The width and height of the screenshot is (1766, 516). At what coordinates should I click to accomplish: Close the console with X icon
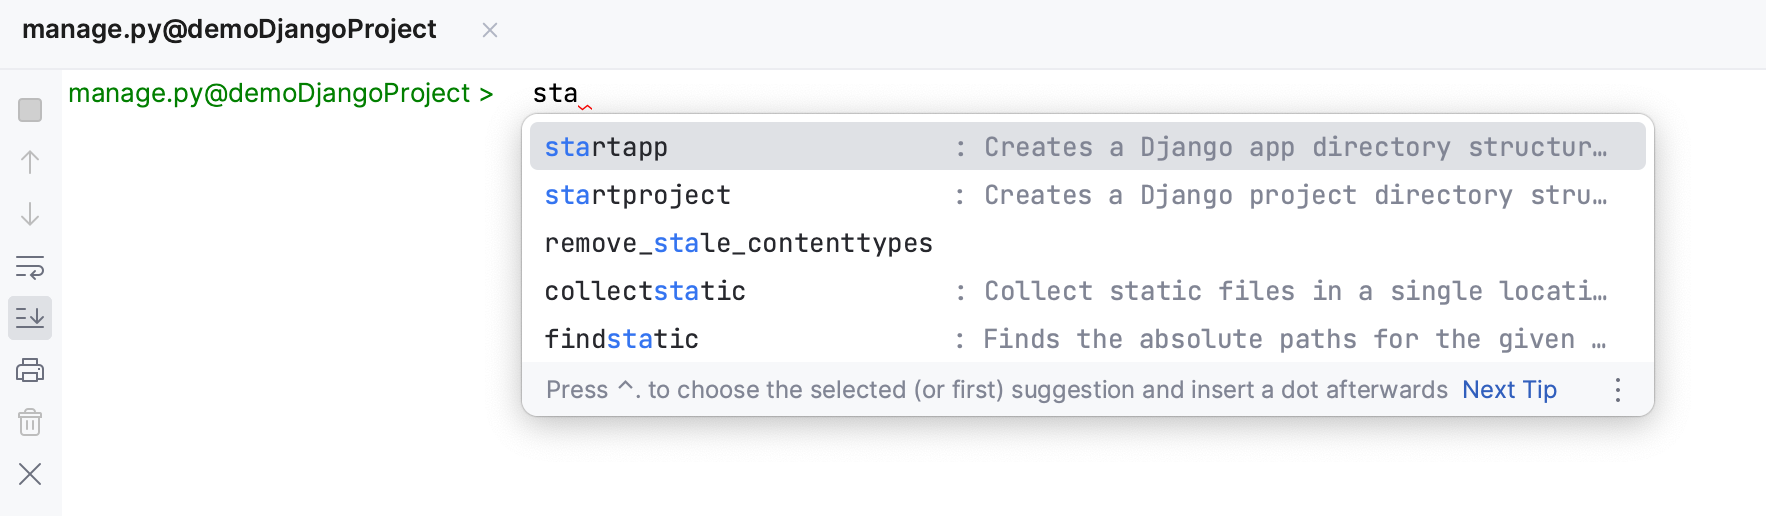click(x=30, y=474)
